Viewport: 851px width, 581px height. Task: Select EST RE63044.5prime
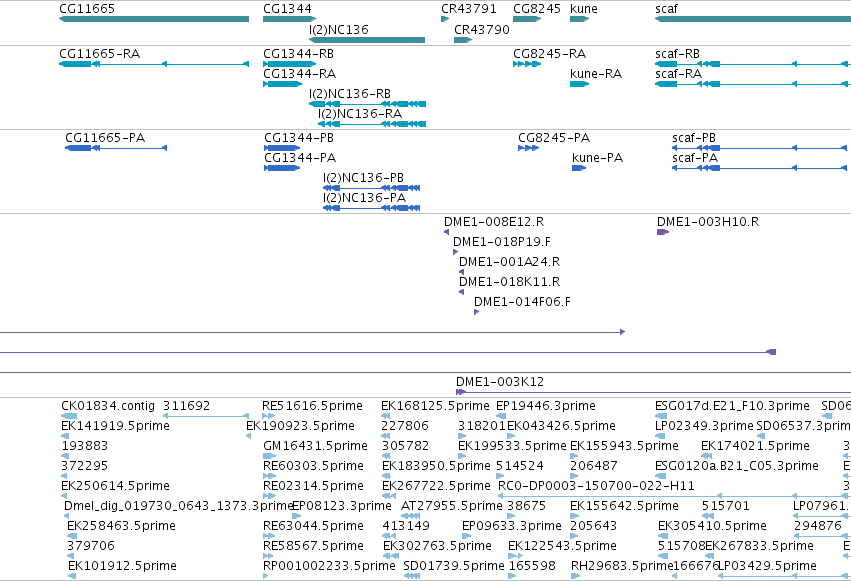pos(269,537)
